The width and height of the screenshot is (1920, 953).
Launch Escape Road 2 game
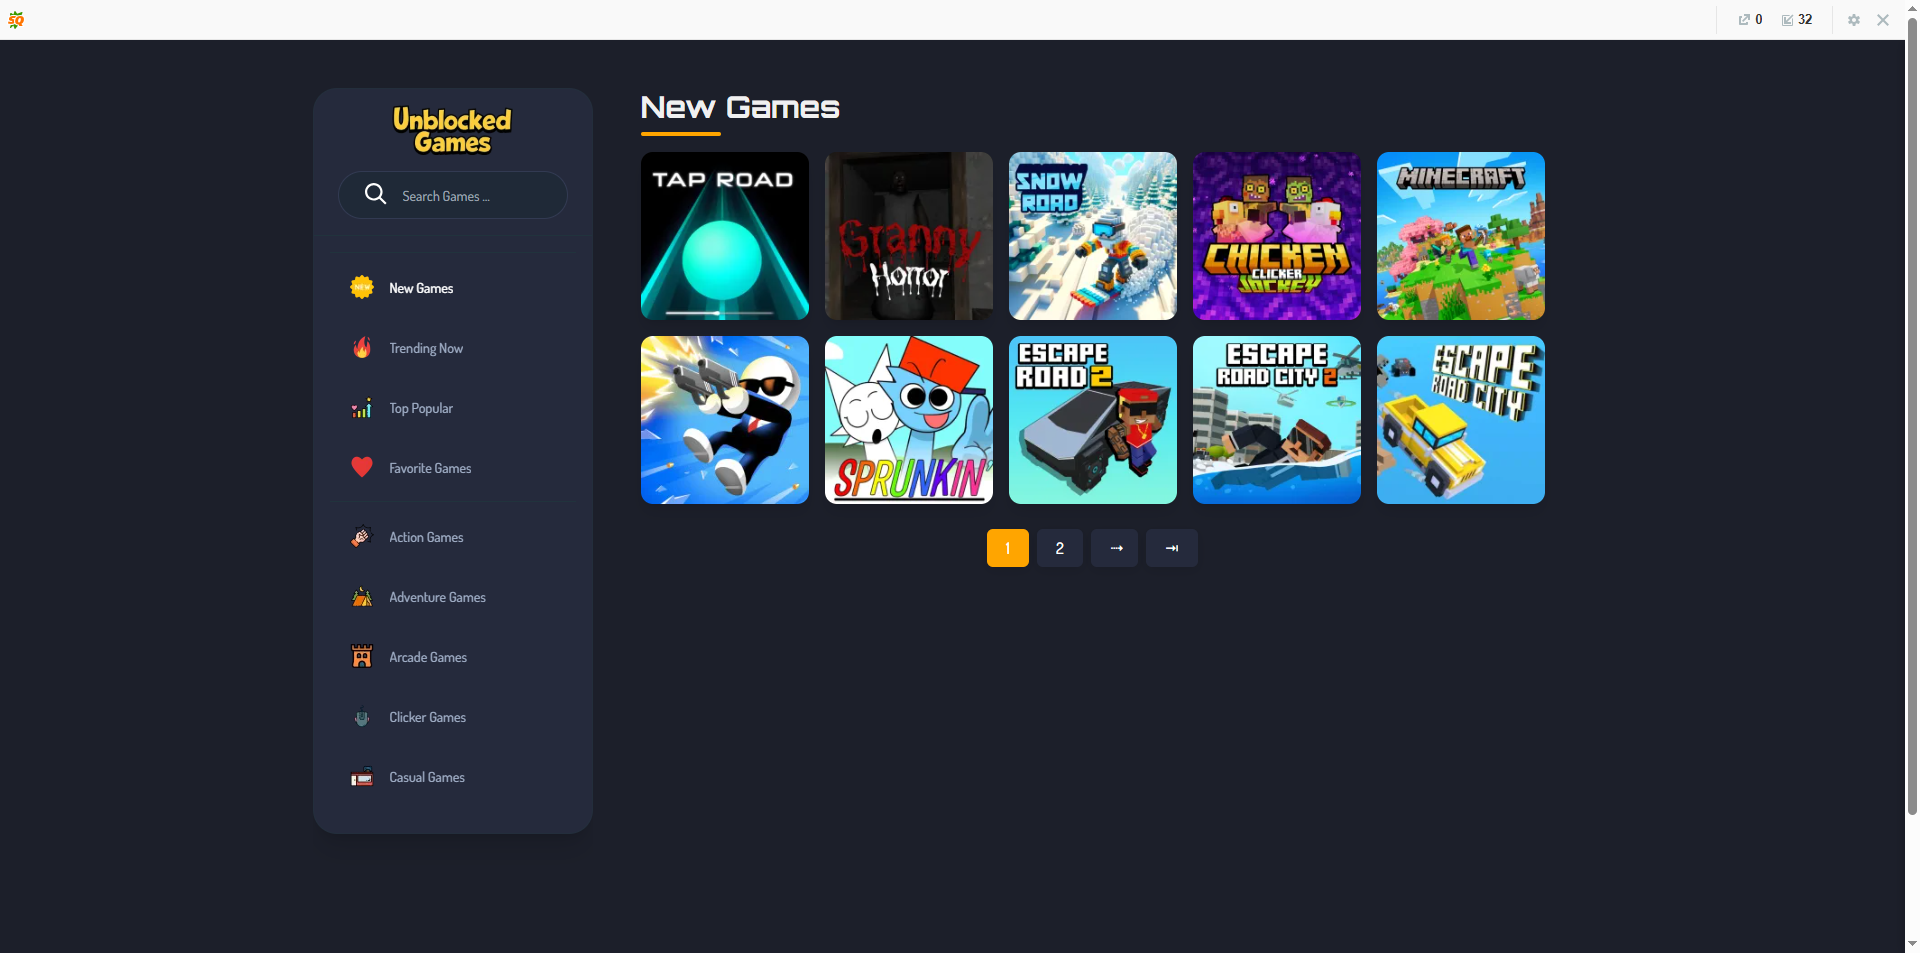(x=1093, y=420)
